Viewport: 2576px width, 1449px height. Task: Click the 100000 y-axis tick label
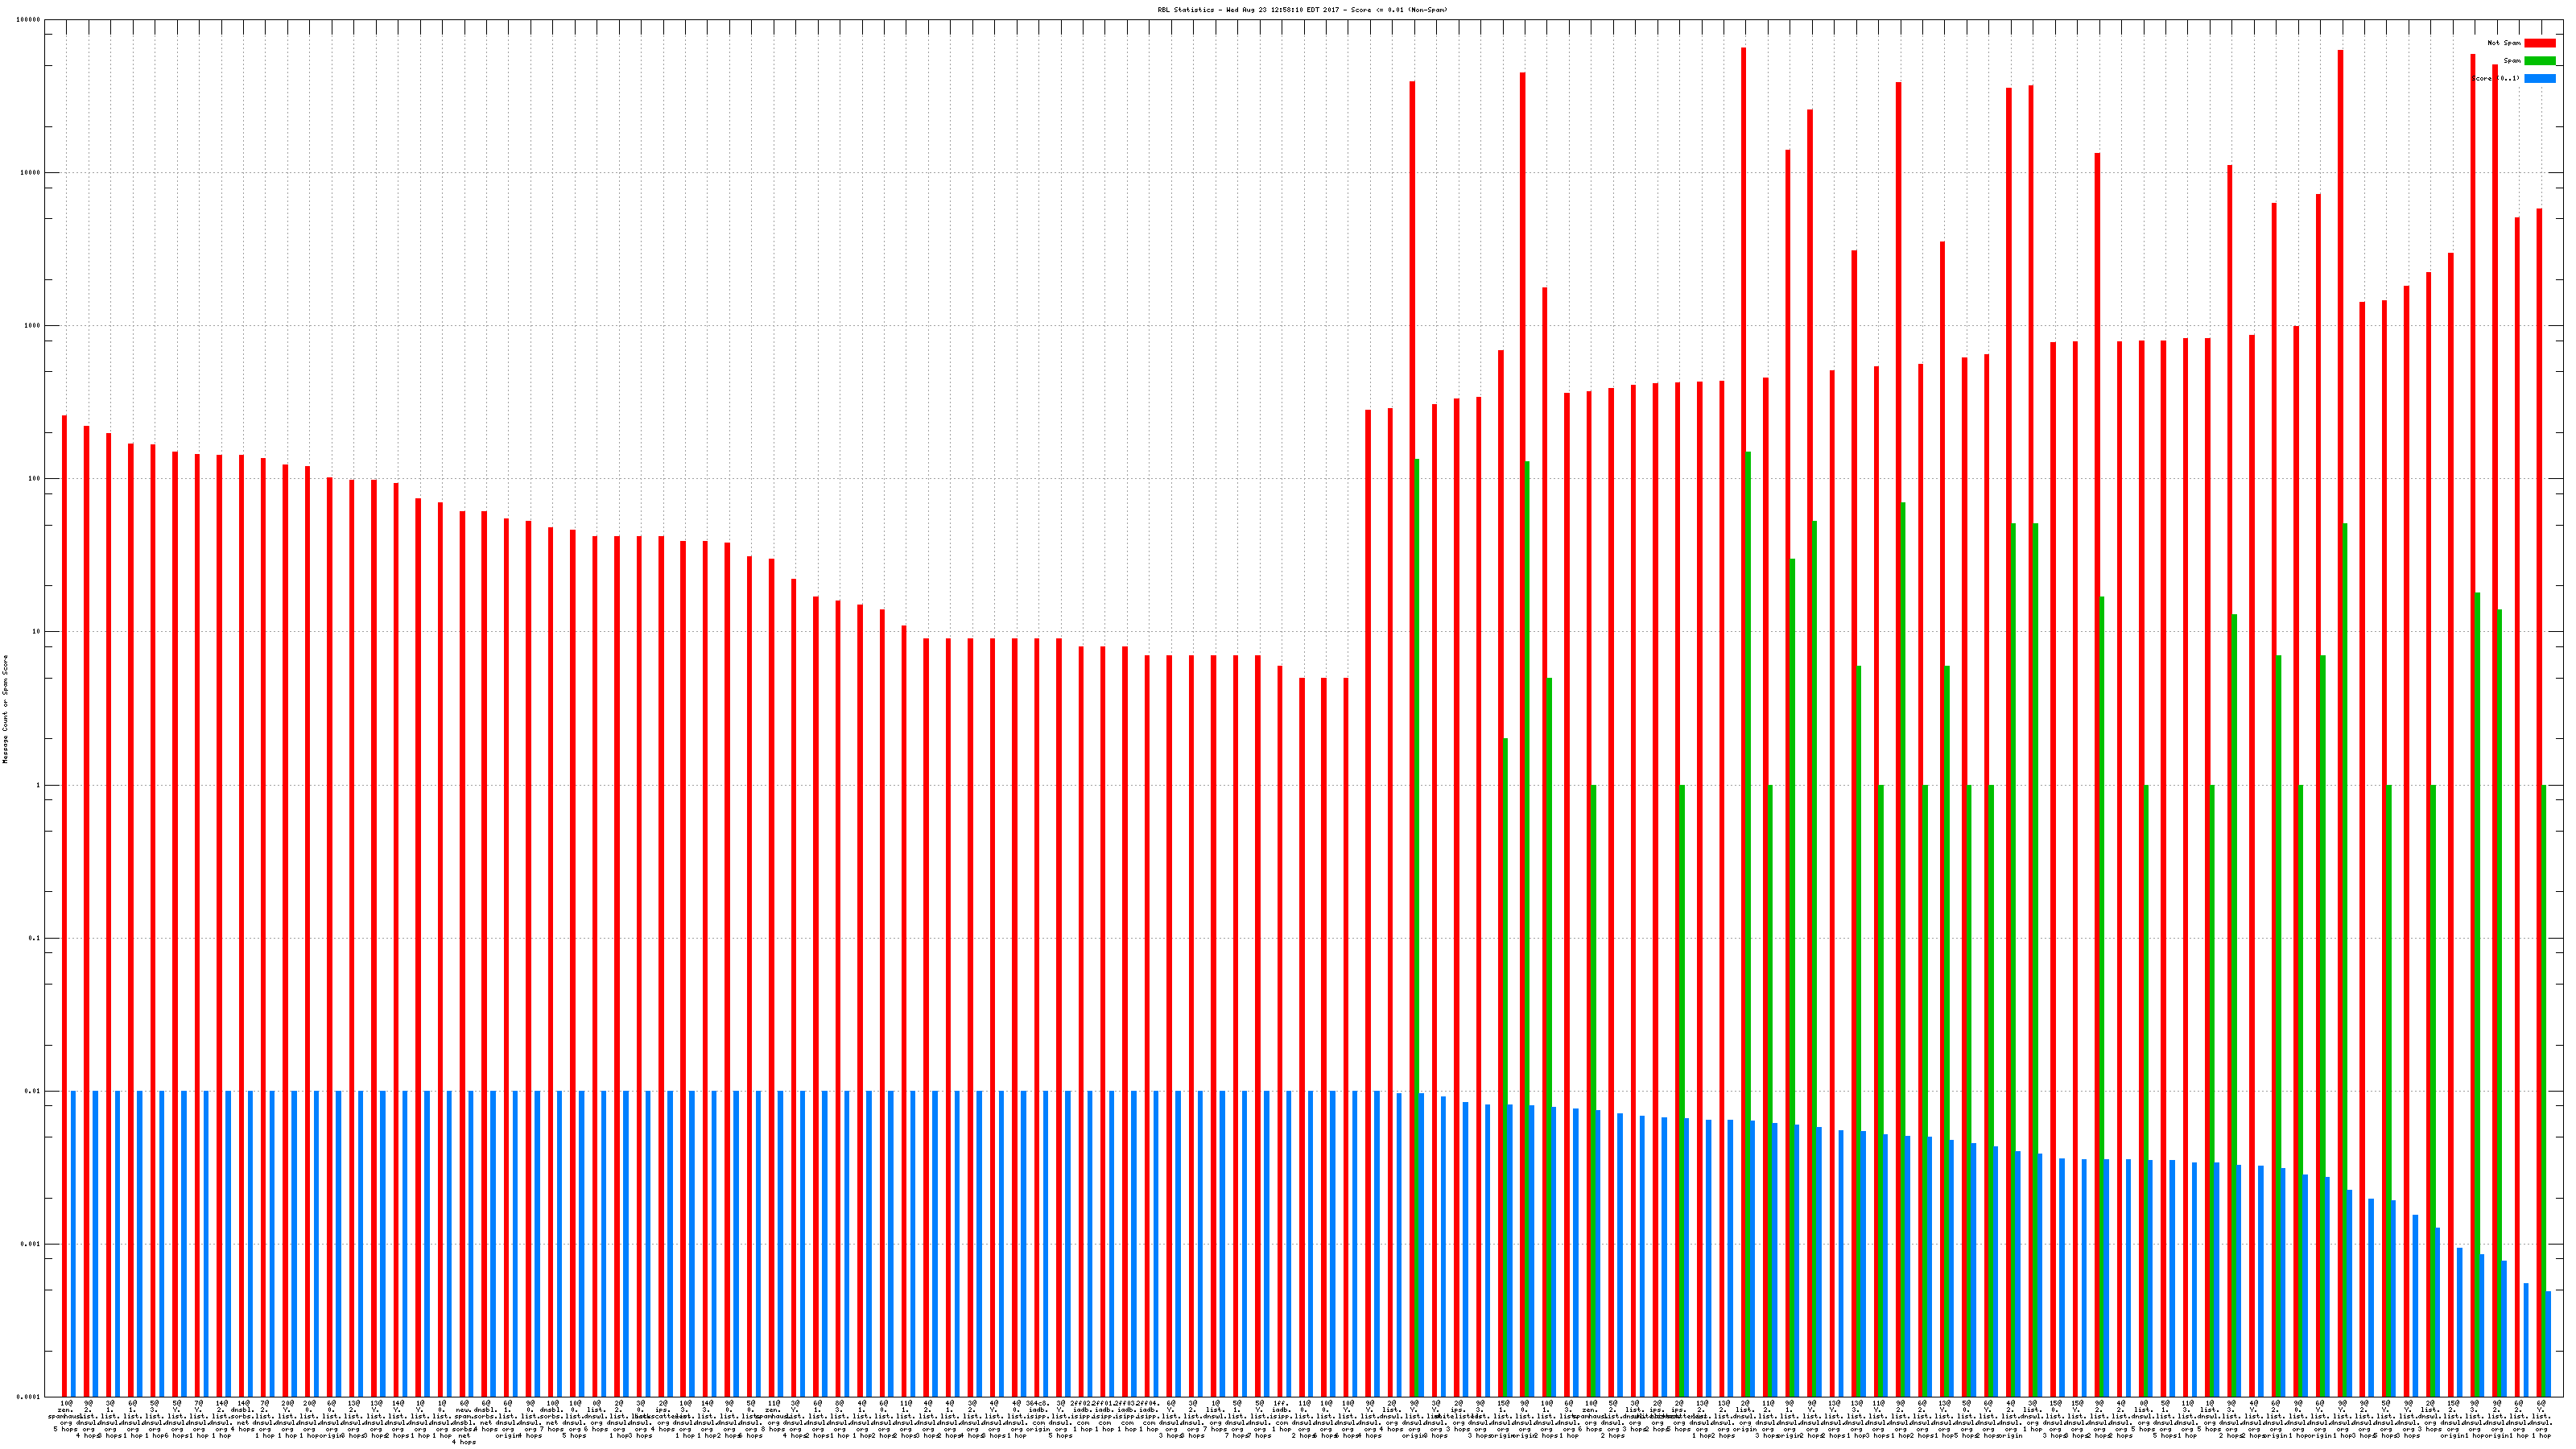(29, 20)
